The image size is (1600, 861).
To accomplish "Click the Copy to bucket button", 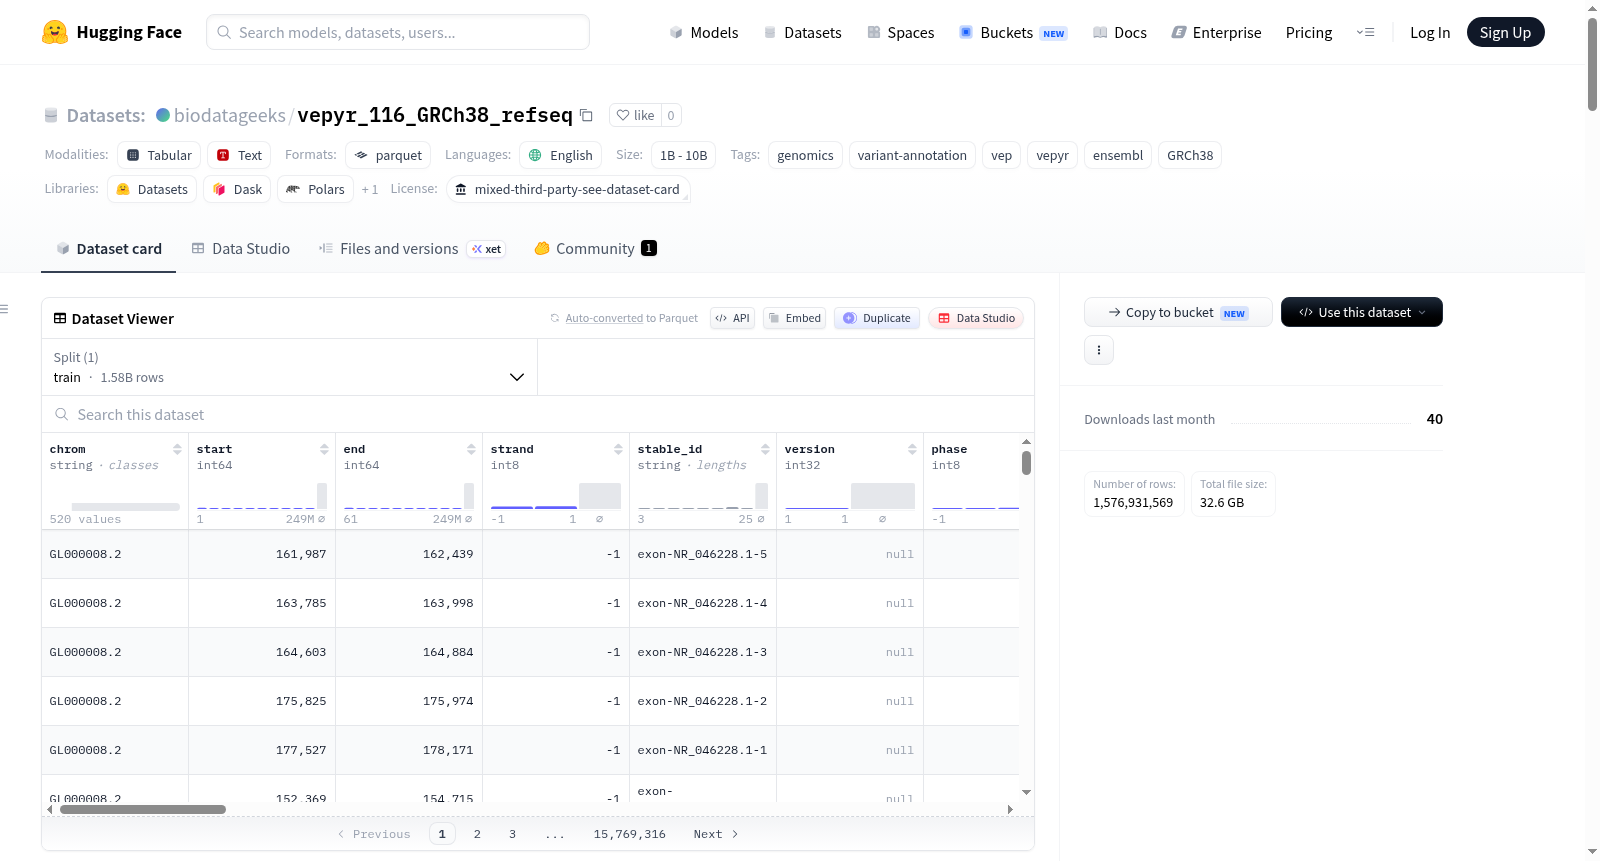I will 1178,312.
